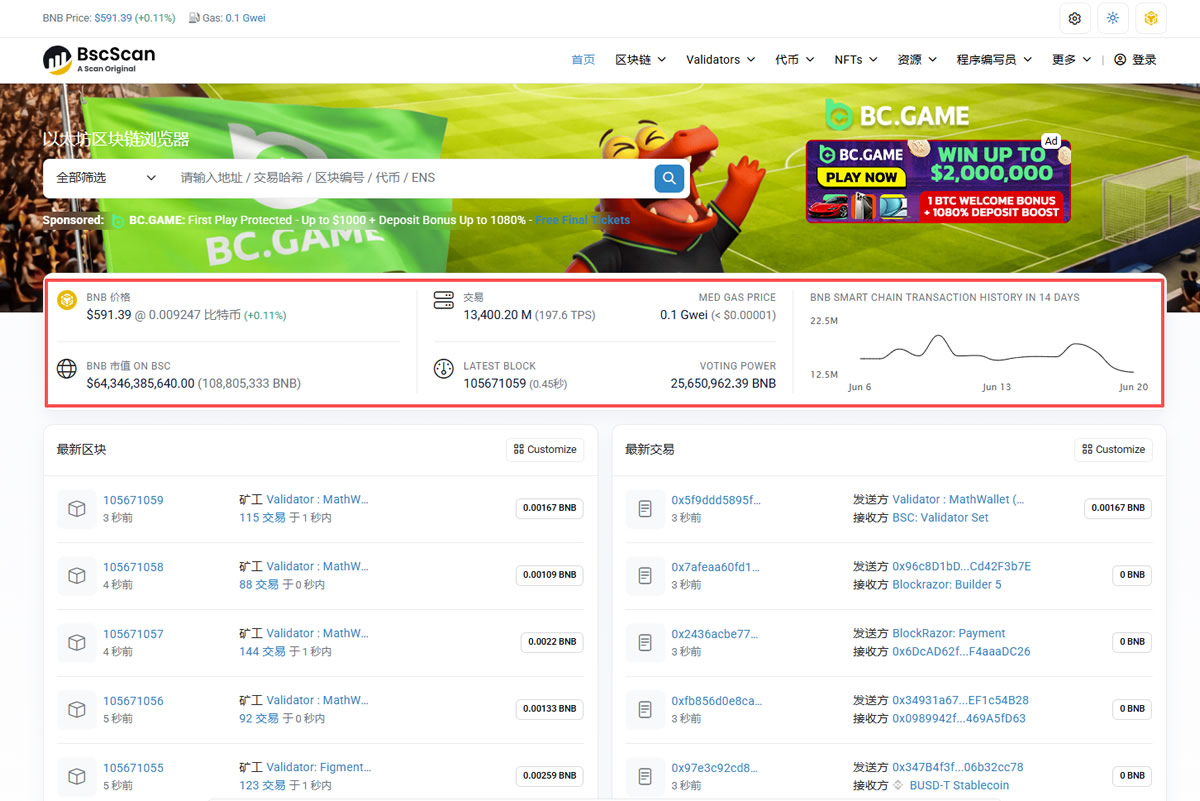Click the BNB coin icon beside BNB 价格
1200x801 pixels.
coord(67,300)
